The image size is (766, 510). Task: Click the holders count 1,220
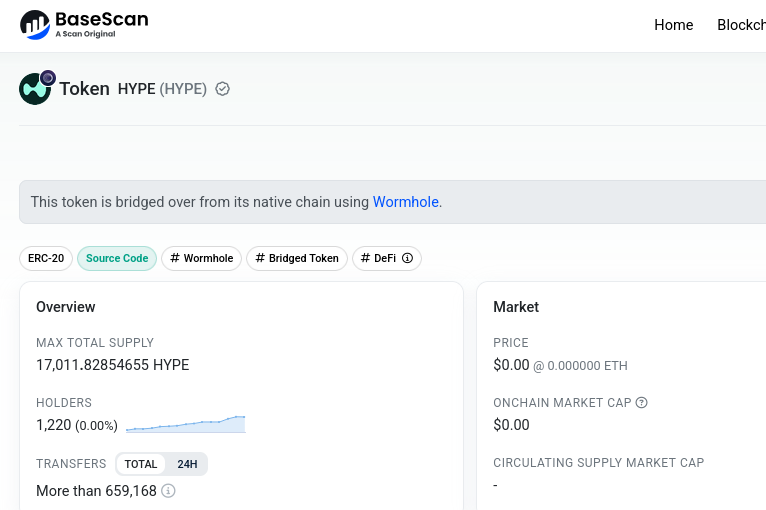[54, 425]
